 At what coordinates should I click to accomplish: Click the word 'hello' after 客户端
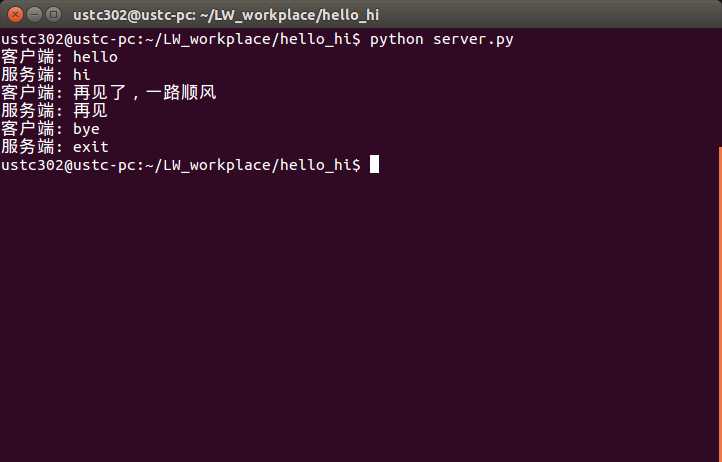pos(95,57)
